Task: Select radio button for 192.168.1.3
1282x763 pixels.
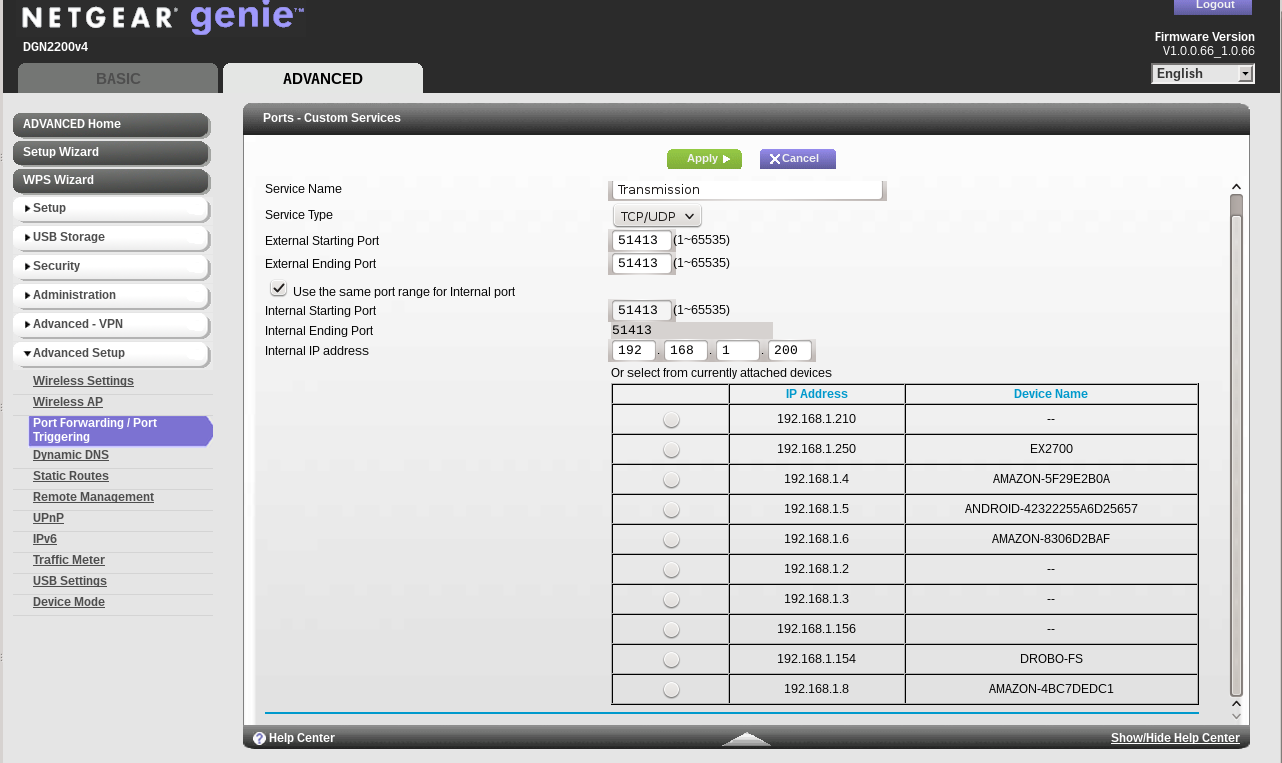Action: (x=671, y=600)
